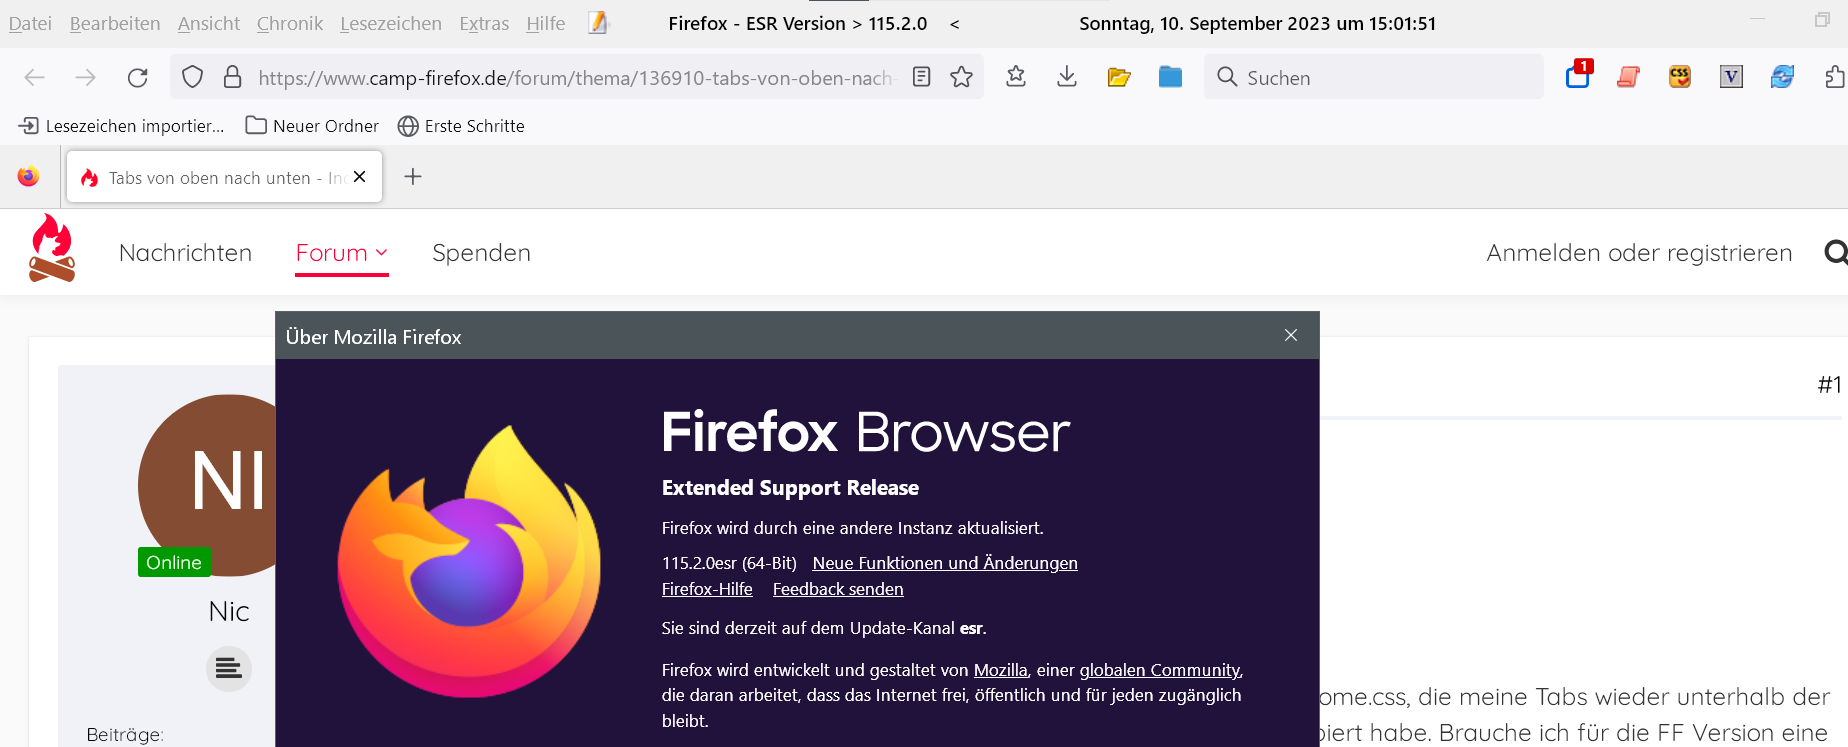Open the 'Neuer Ordner' bookmark folder
This screenshot has width=1848, height=747.
(312, 126)
